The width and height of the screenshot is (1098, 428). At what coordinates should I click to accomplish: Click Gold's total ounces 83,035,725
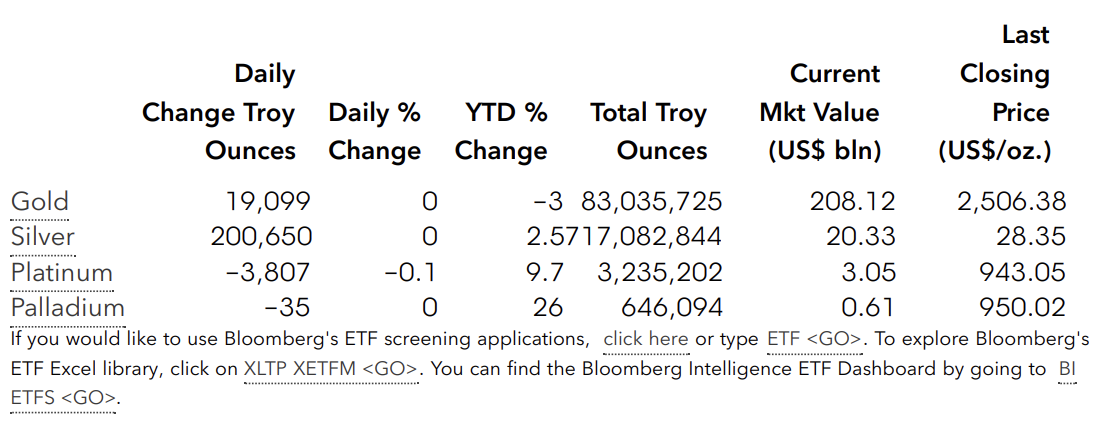tap(651, 202)
